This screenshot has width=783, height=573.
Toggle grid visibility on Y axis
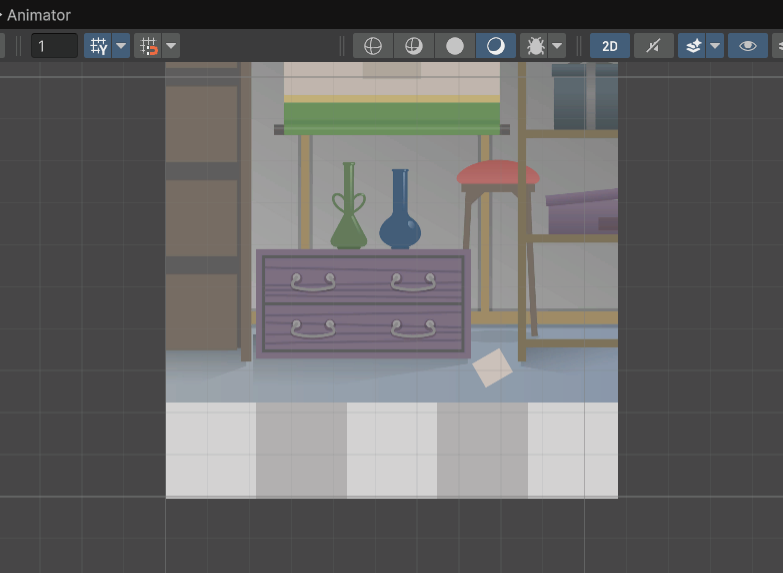point(98,46)
